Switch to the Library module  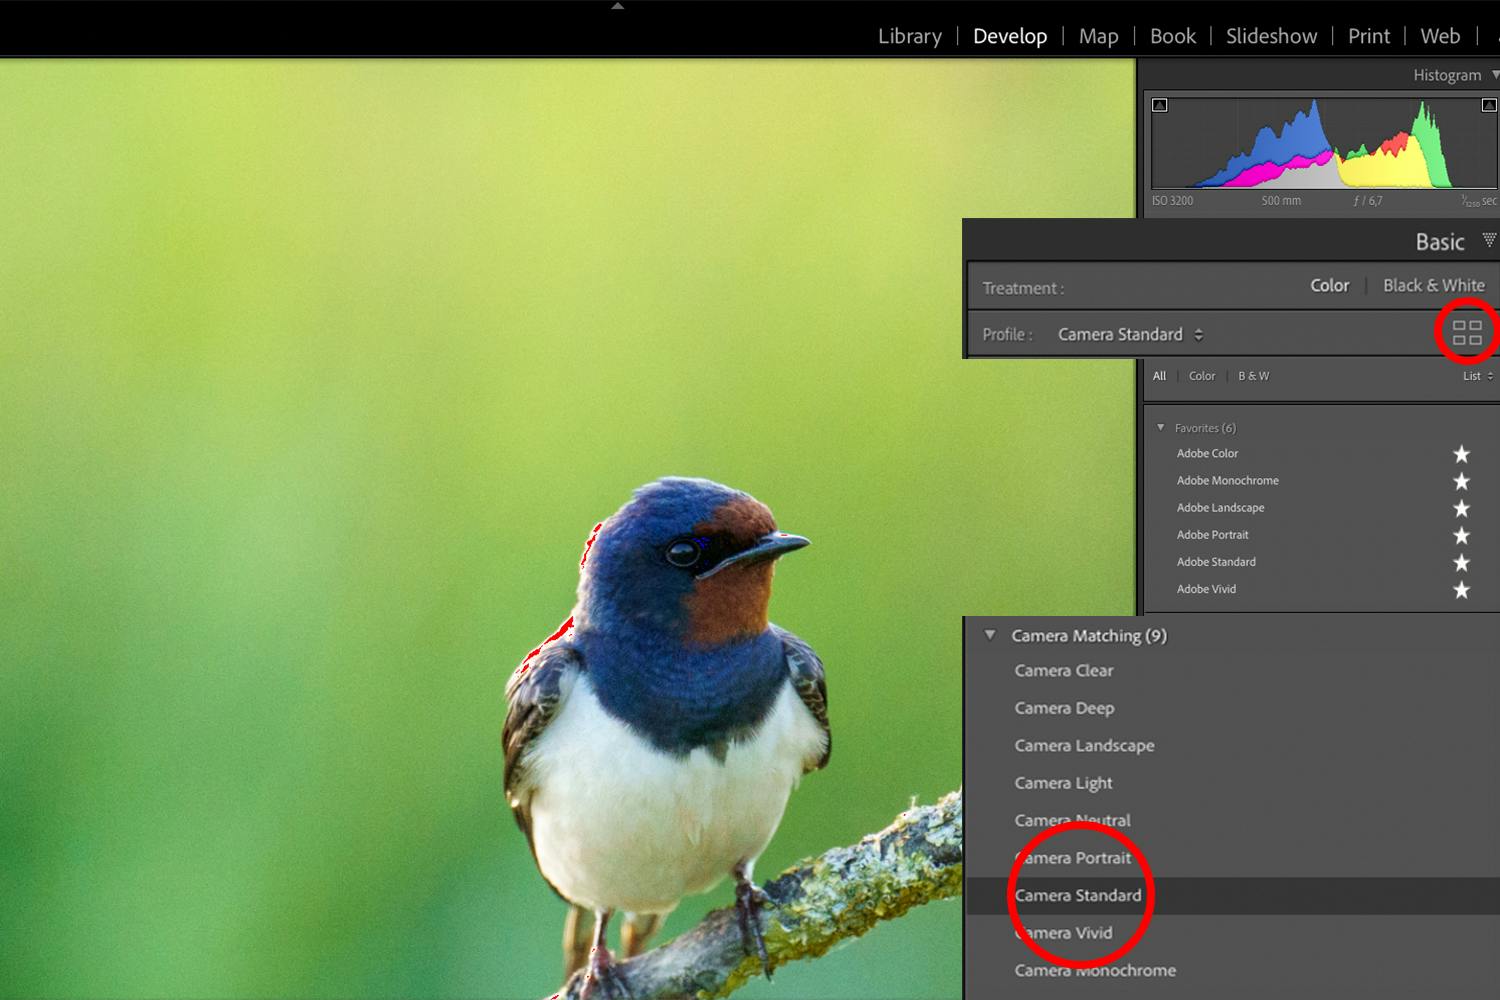coord(908,36)
